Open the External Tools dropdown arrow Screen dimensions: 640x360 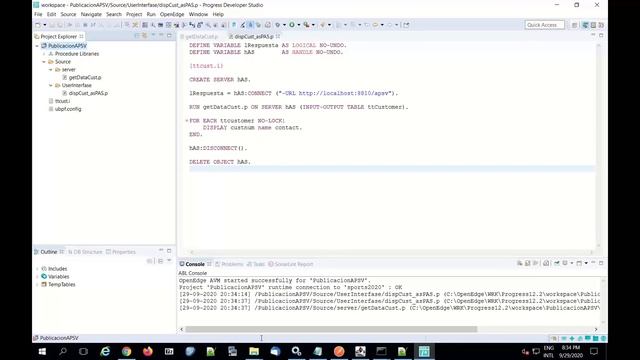pos(313,25)
